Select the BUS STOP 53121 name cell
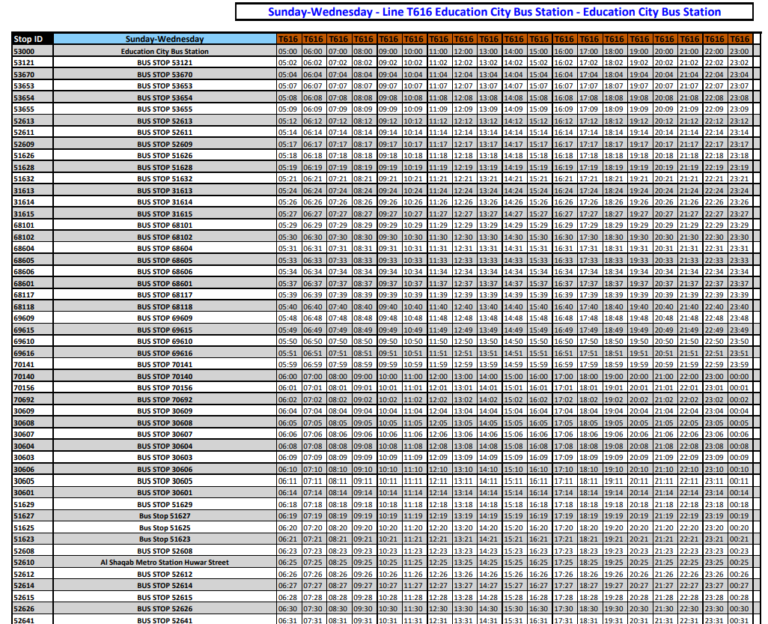 click(x=165, y=63)
